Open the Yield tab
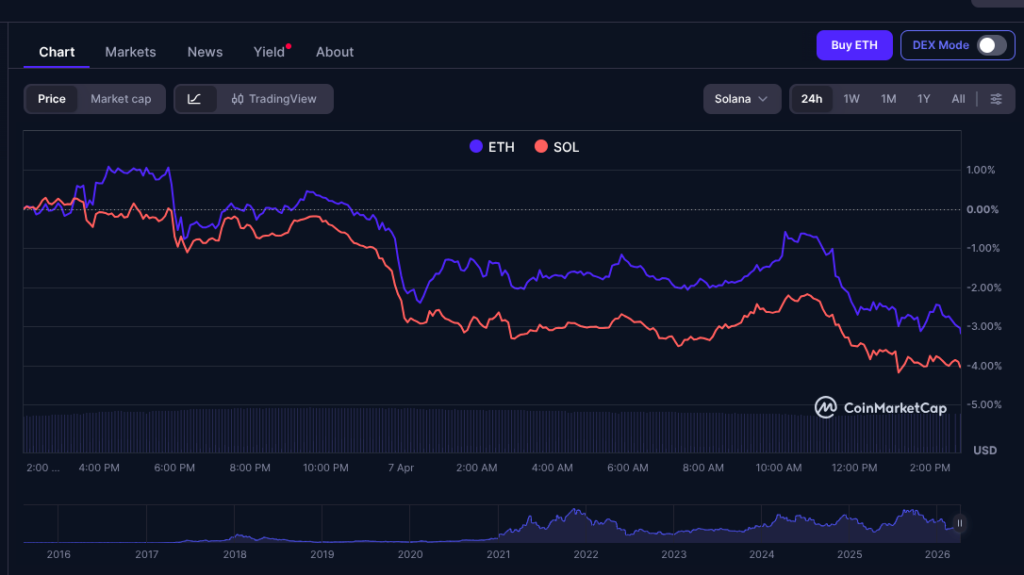The width and height of the screenshot is (1024, 575). (269, 52)
